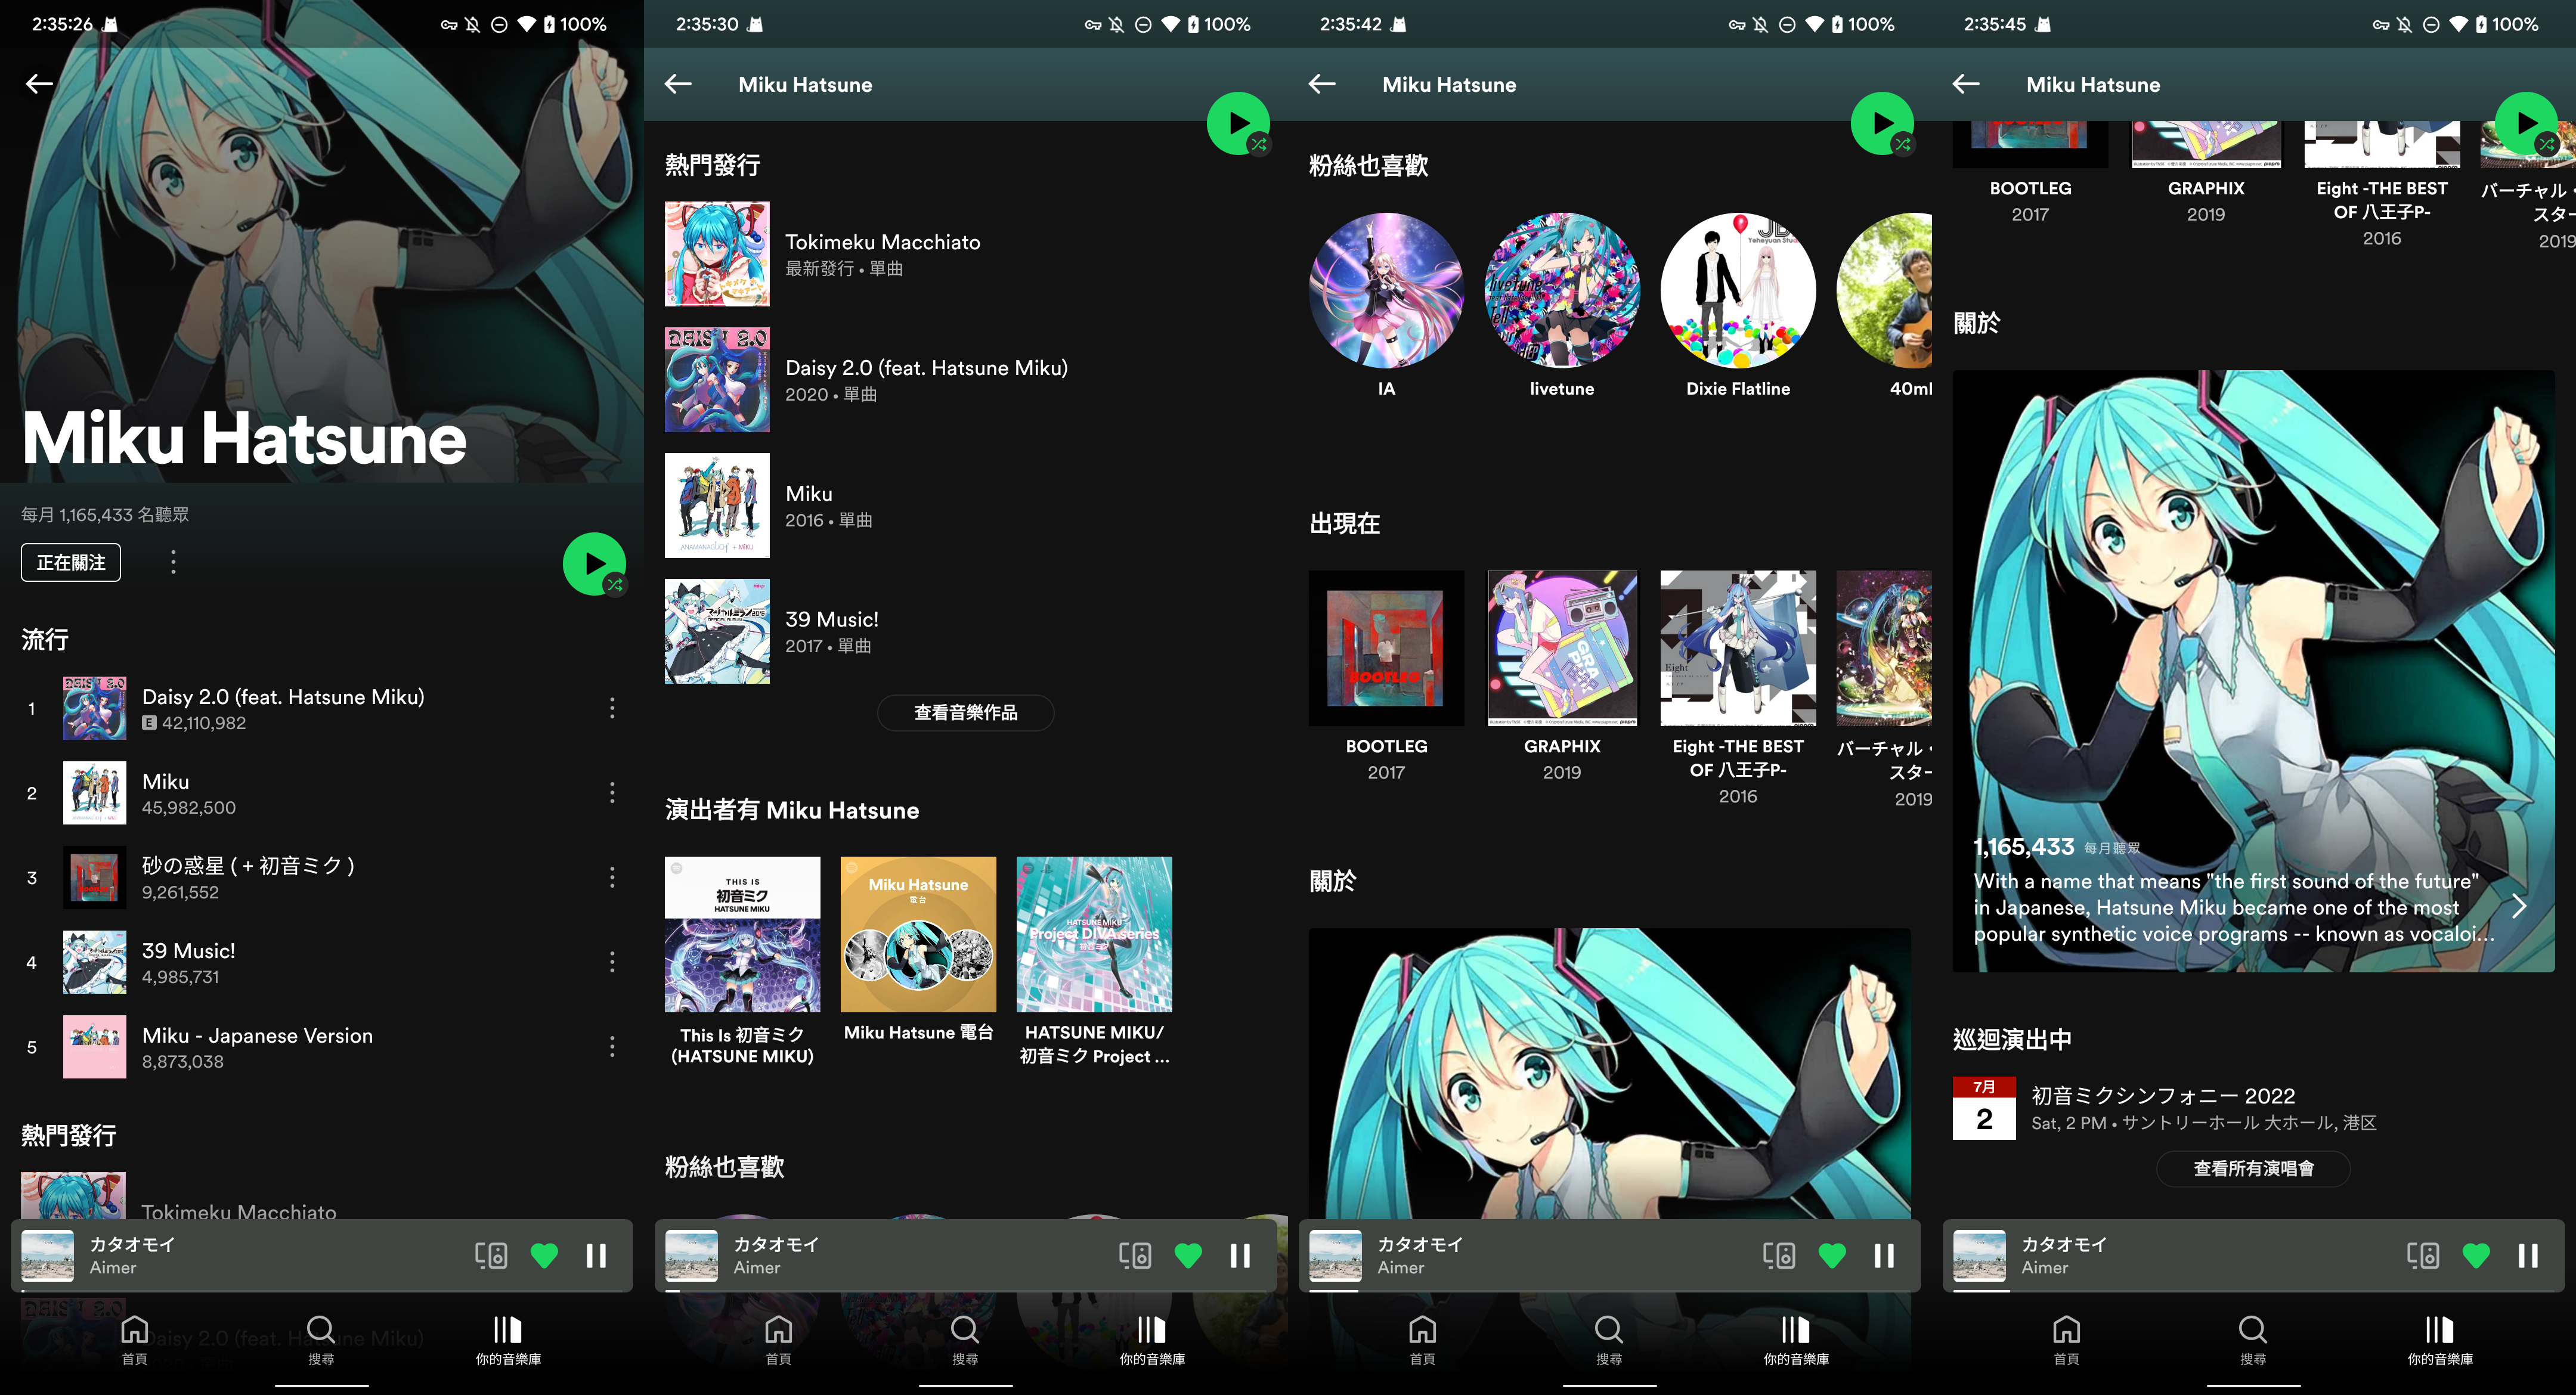Viewport: 2576px width, 1395px height.
Task: Tap back arrow on the 2:35:42 screen
Action: 1322,84
